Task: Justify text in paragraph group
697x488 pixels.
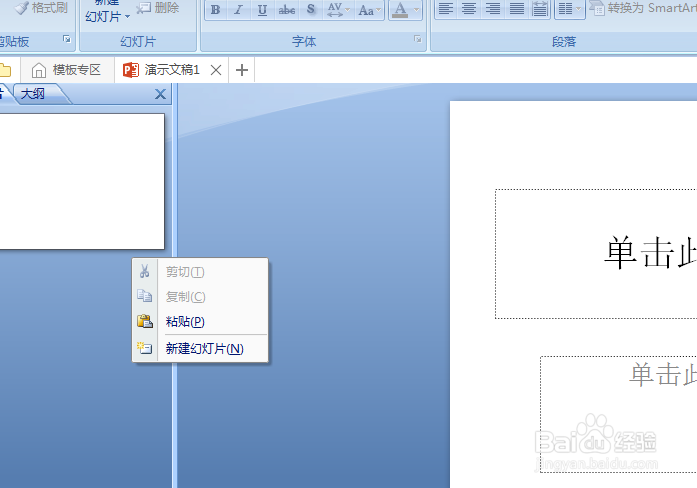Action: tap(516, 8)
